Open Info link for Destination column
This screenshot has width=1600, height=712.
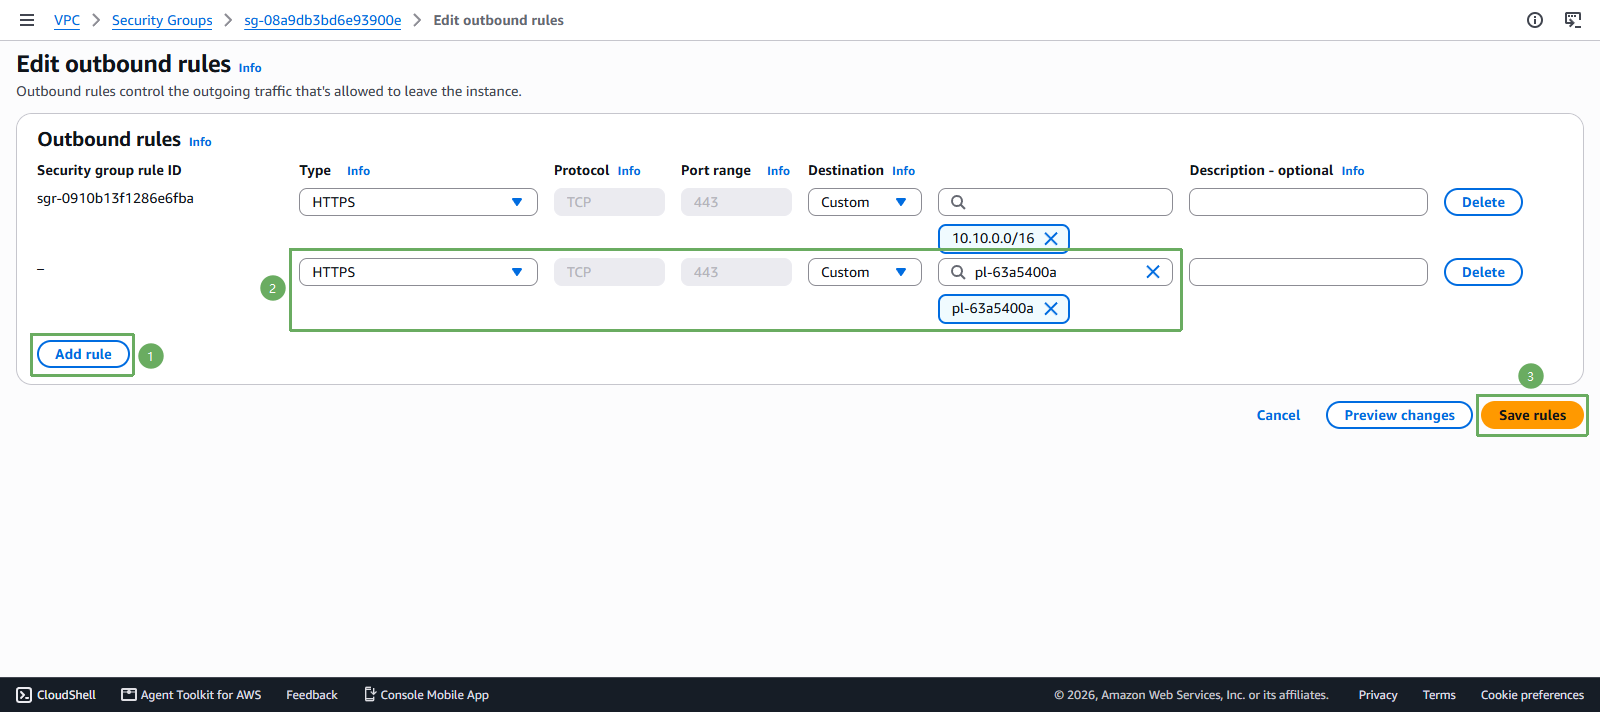click(903, 171)
